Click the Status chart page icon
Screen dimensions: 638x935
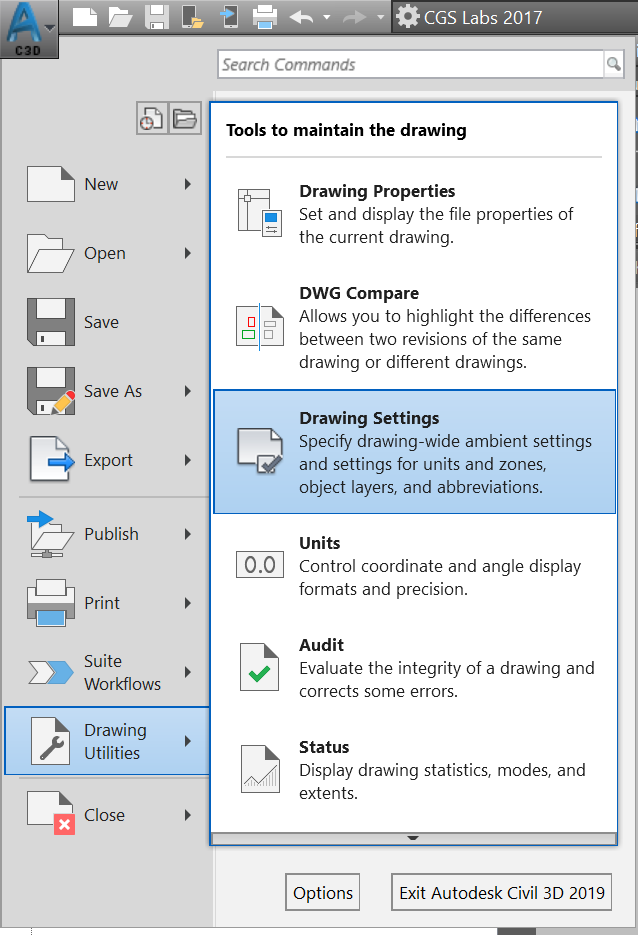click(x=260, y=769)
